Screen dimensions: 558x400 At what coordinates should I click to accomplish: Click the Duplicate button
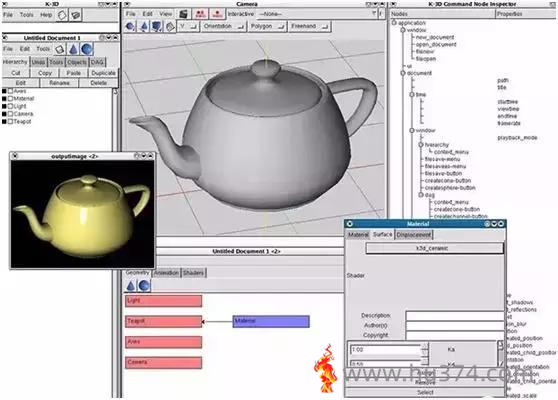point(103,73)
